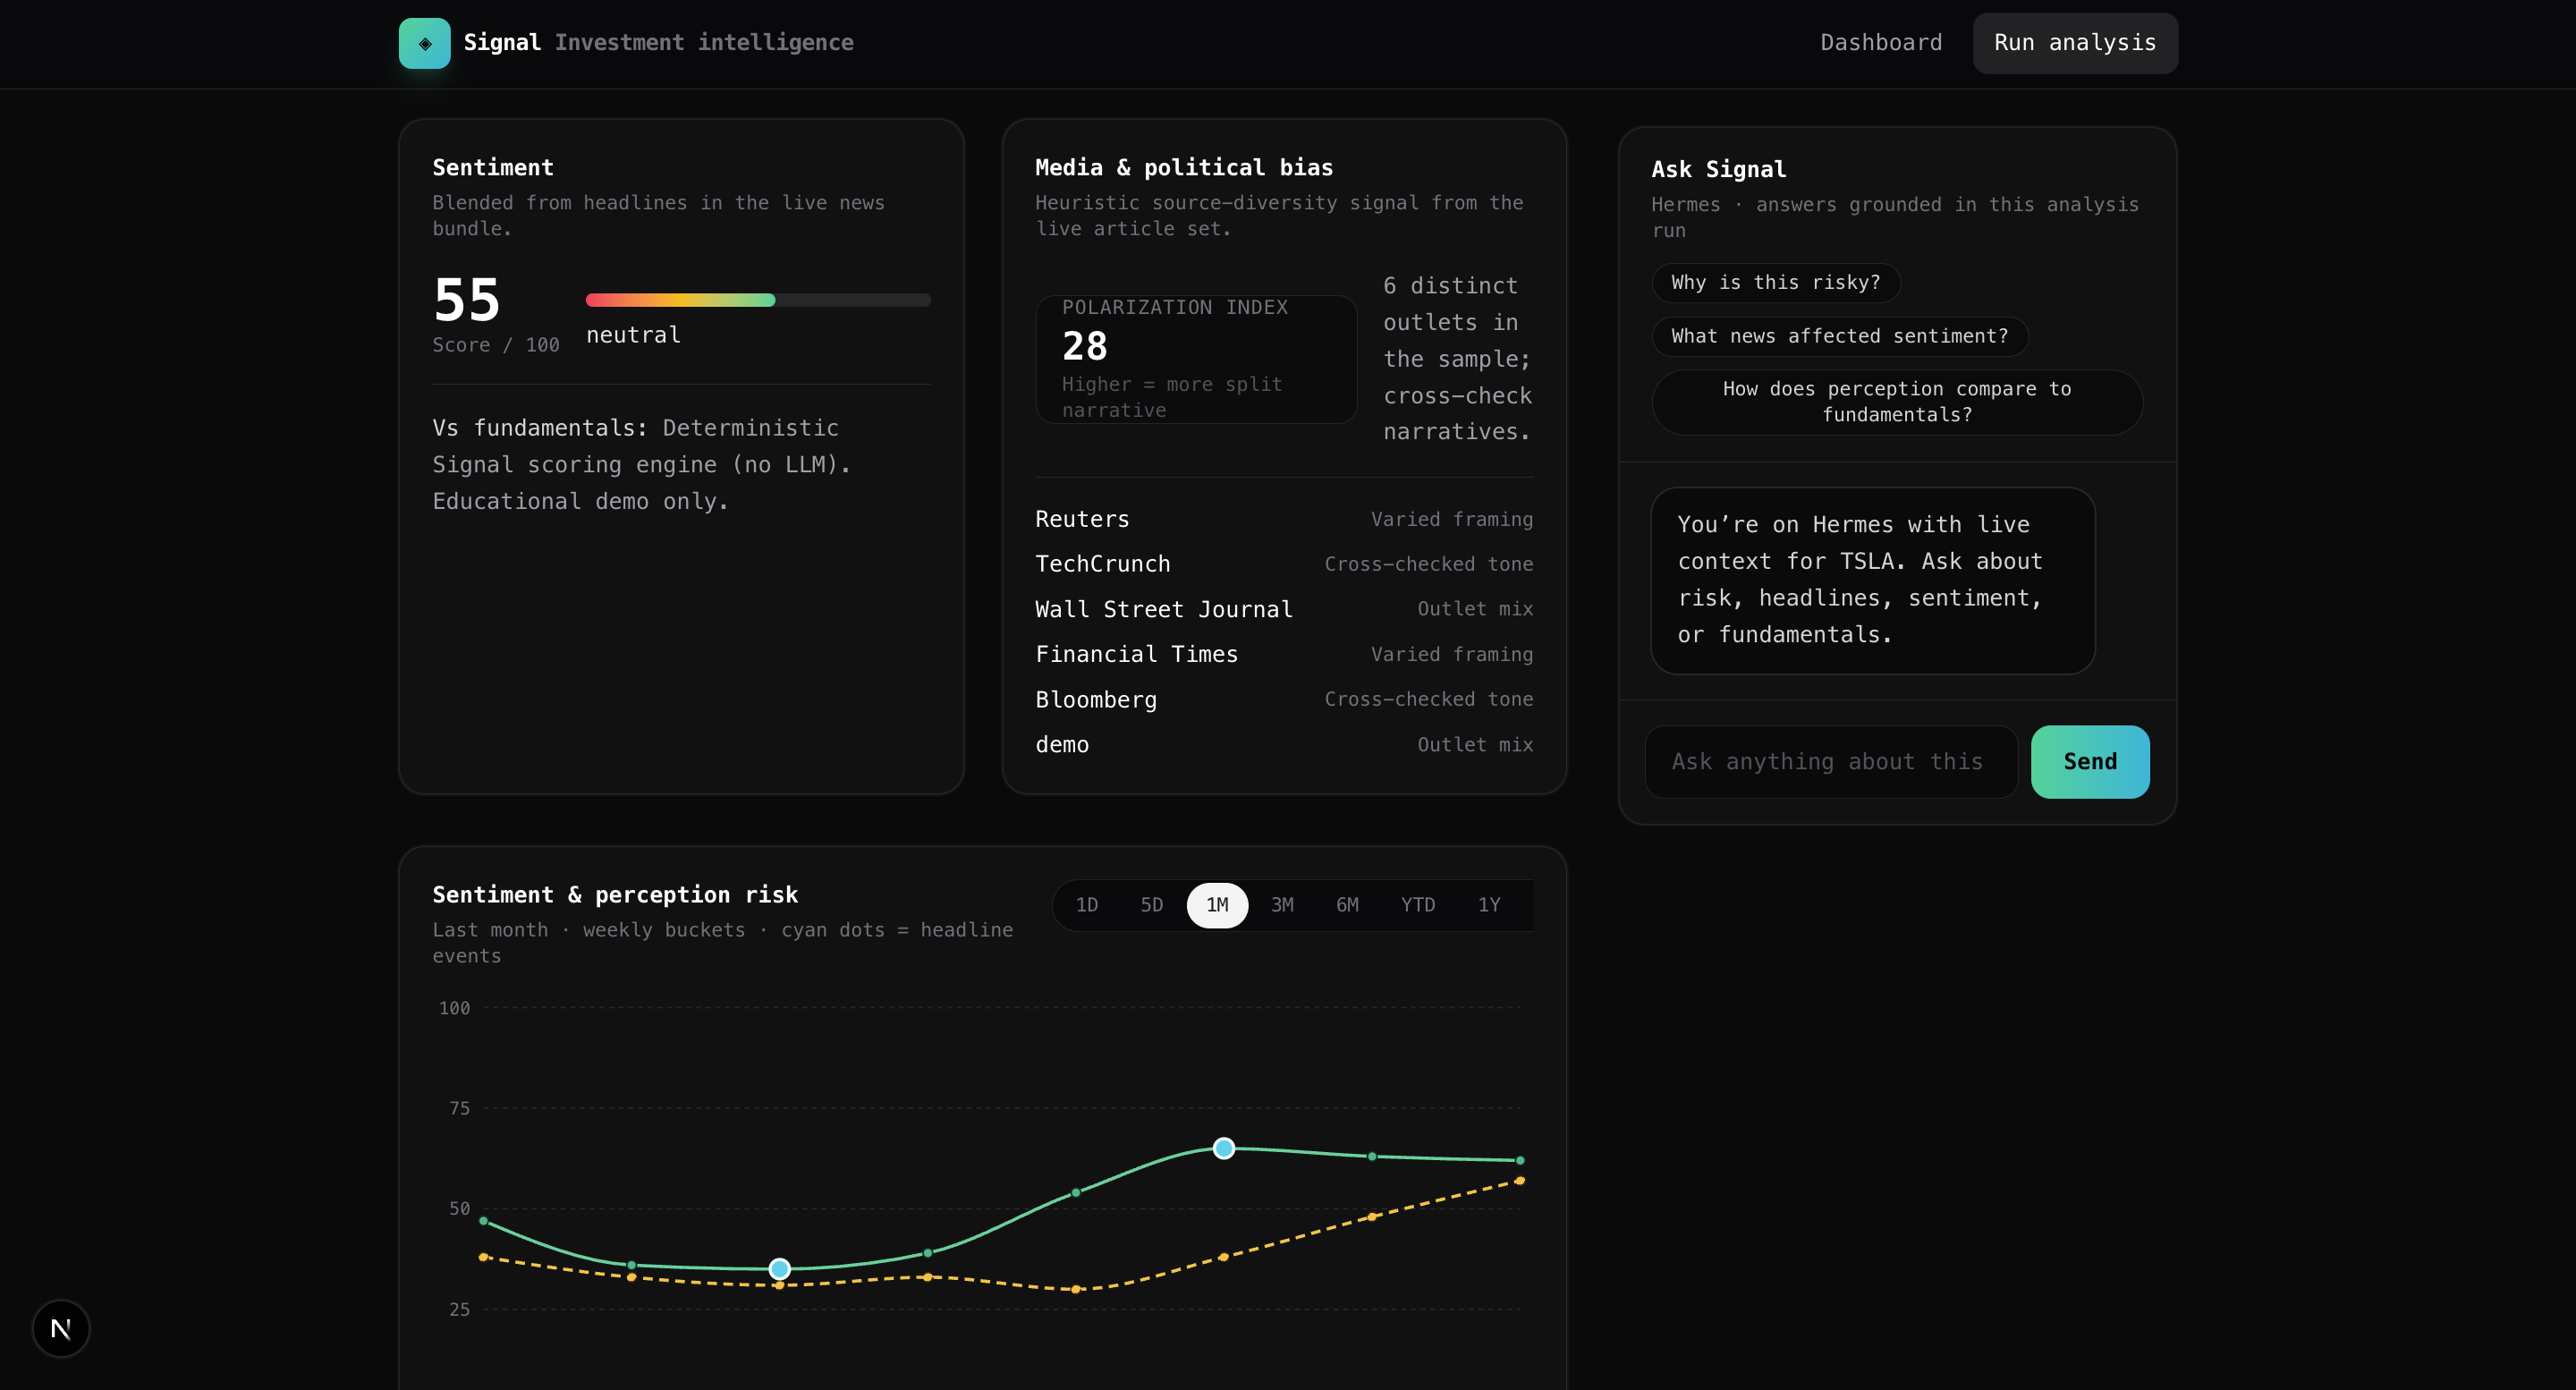Click the highest cyan headline event dot
The width and height of the screenshot is (2576, 1390).
pyautogui.click(x=1223, y=1148)
